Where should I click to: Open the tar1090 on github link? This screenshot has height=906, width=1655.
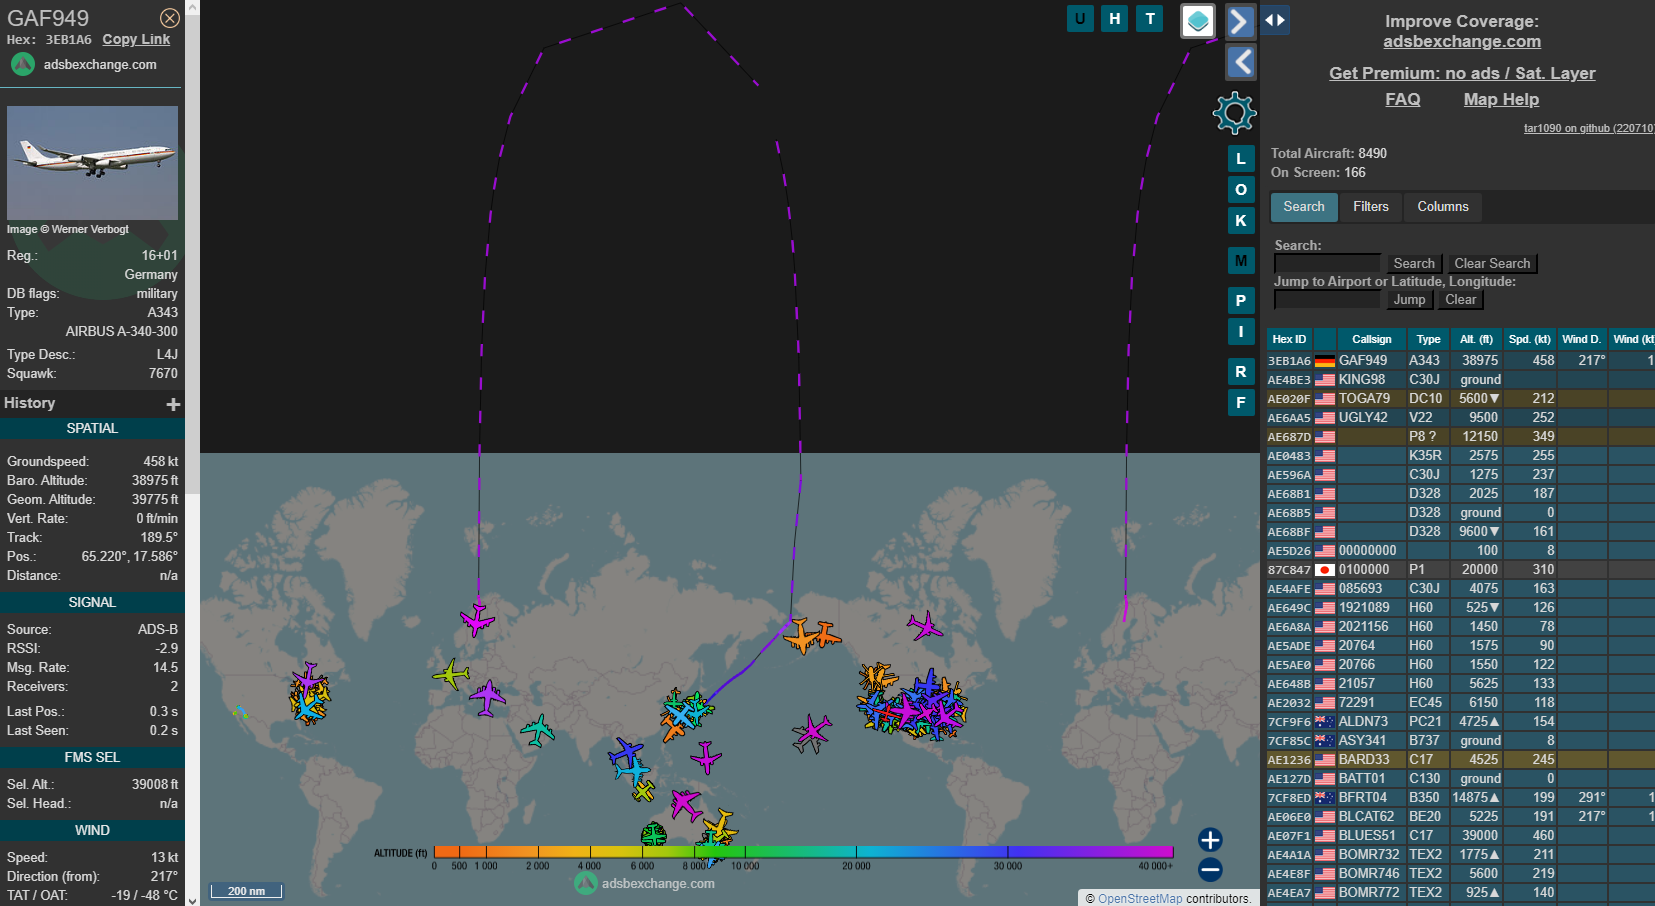pyautogui.click(x=1588, y=128)
